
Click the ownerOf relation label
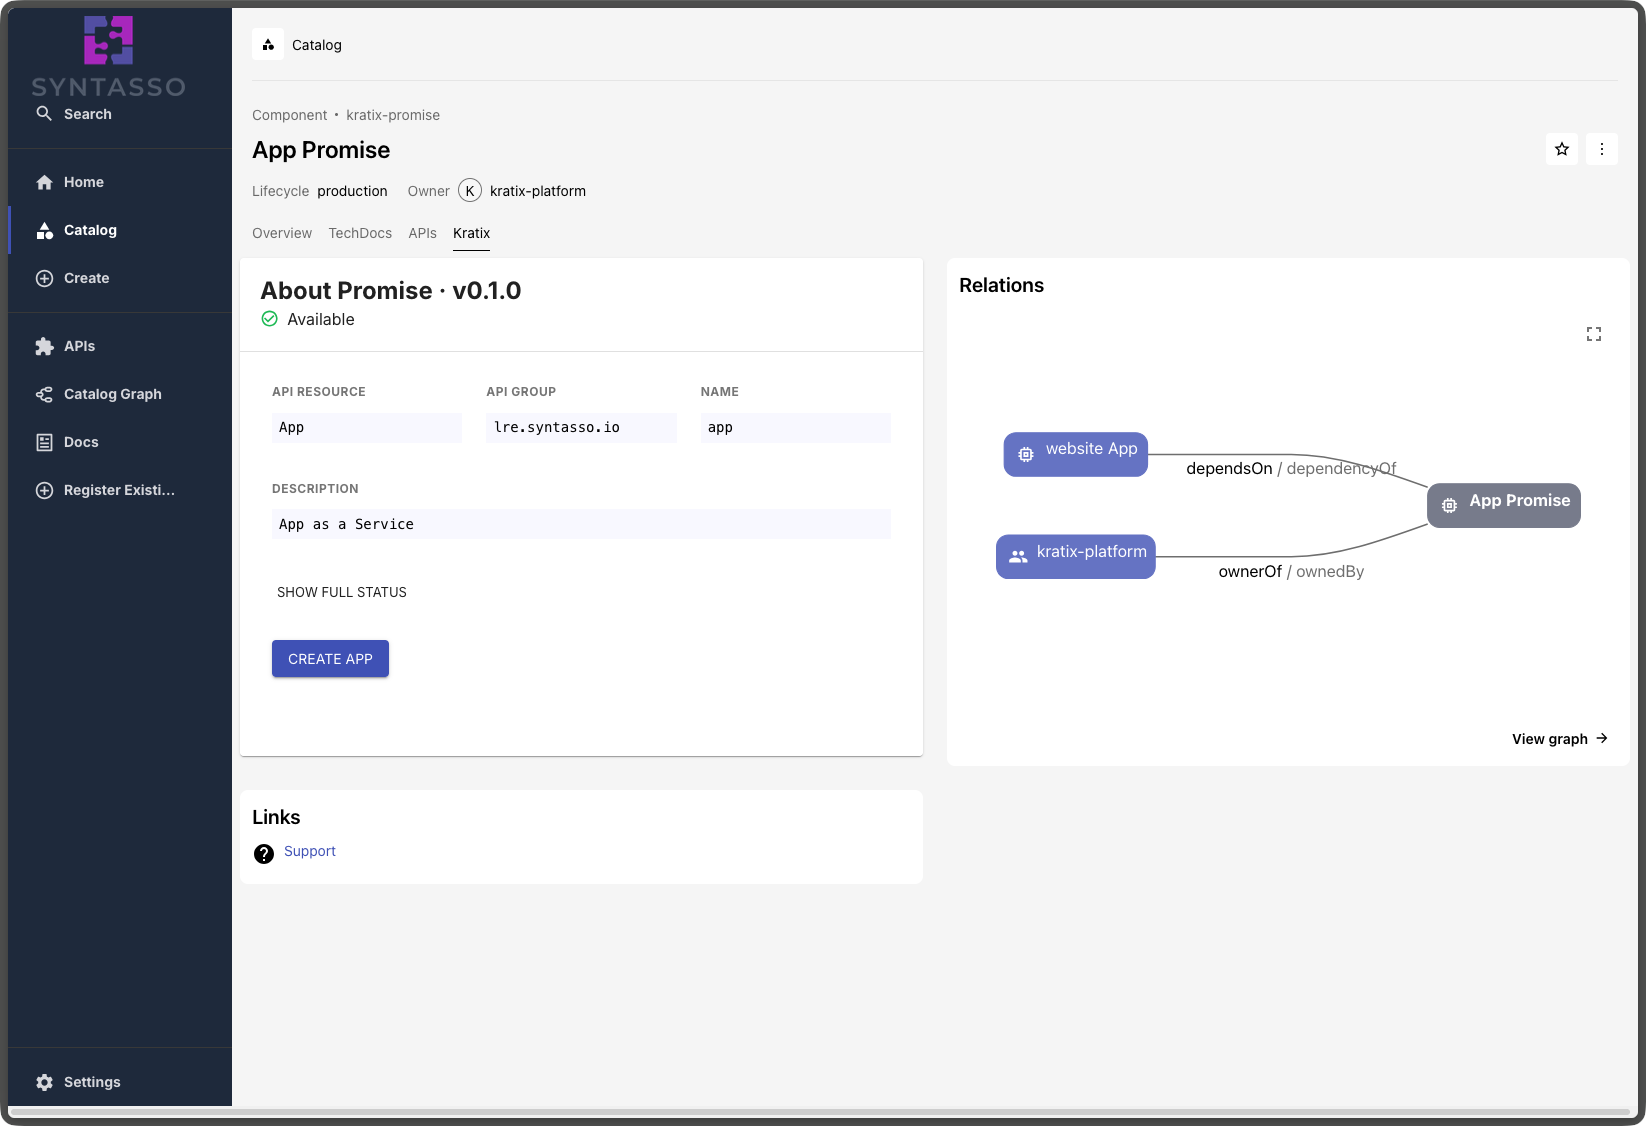tap(1250, 571)
